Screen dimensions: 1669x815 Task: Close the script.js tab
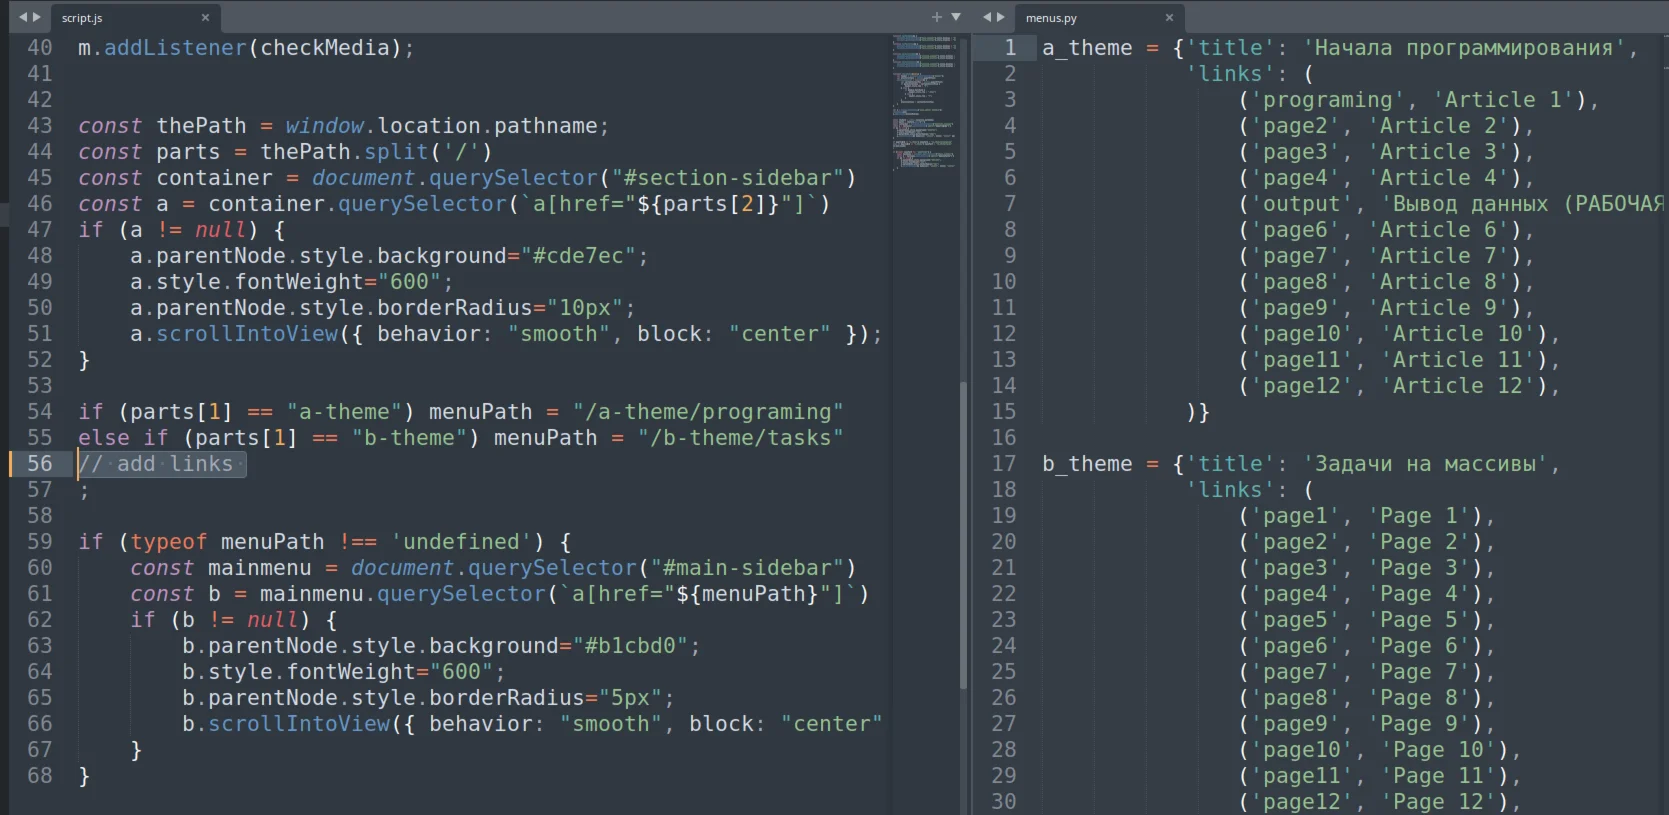(205, 18)
